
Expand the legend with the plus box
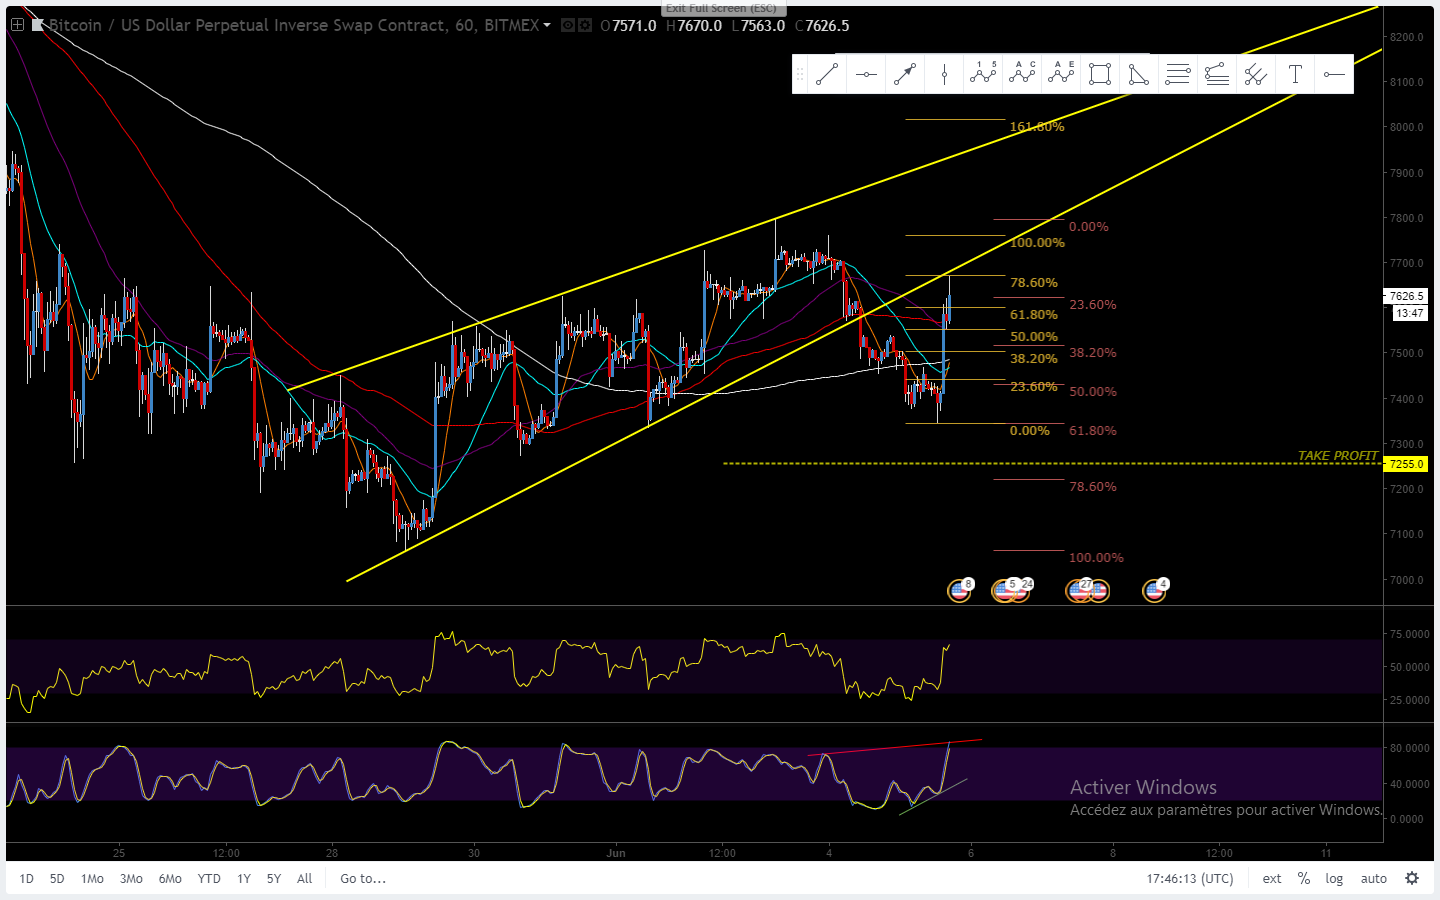17,25
